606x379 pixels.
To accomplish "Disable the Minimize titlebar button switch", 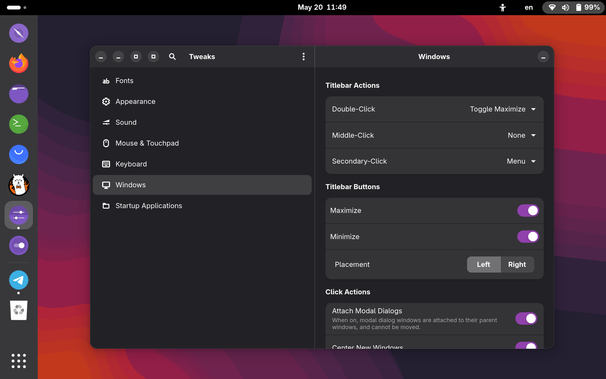I will [528, 236].
